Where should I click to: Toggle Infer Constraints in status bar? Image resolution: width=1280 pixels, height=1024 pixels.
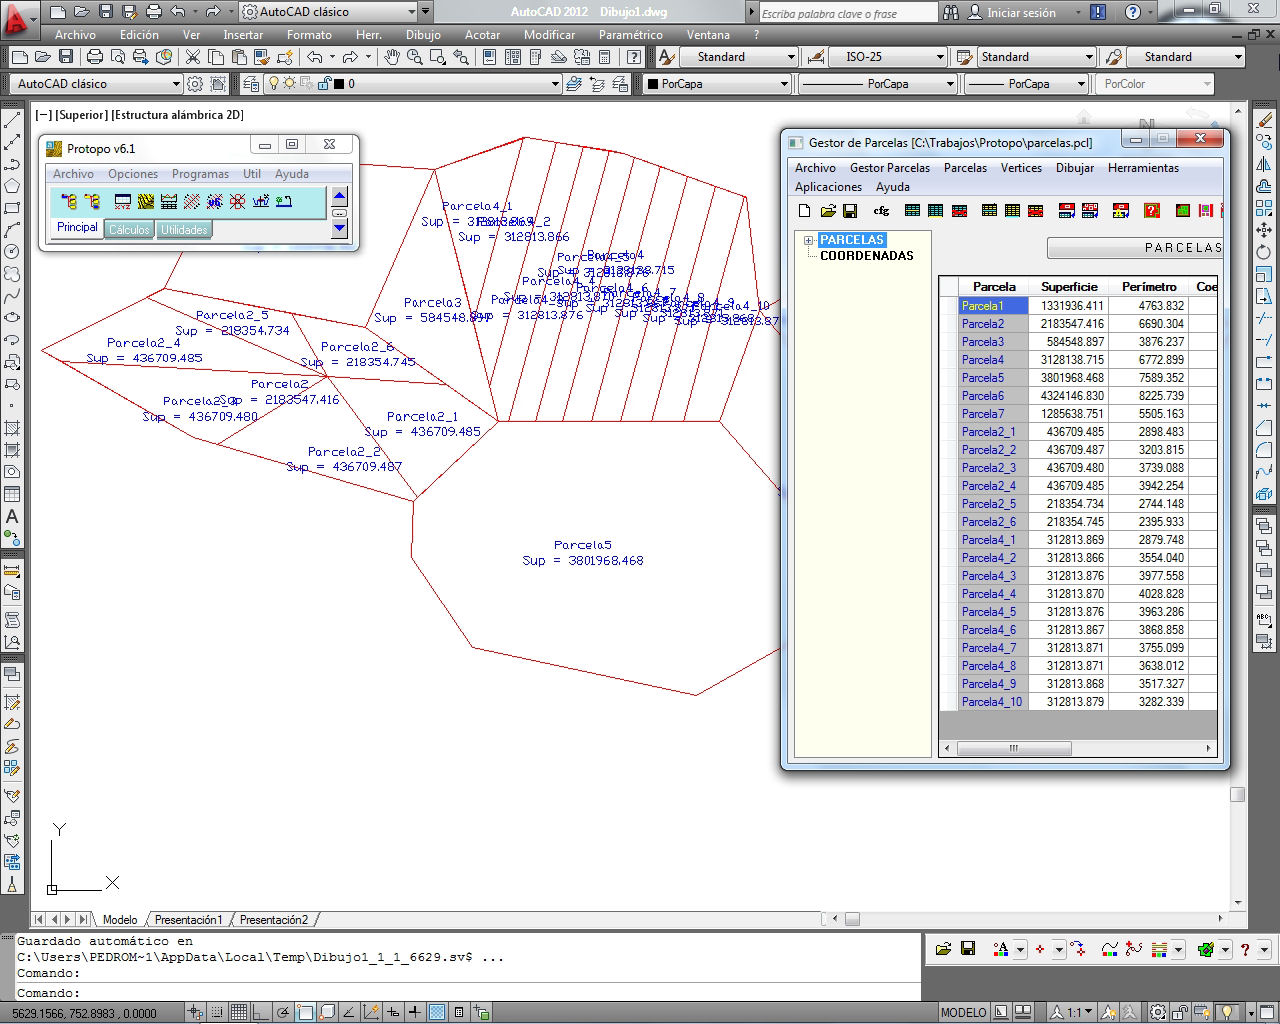[x=196, y=1013]
